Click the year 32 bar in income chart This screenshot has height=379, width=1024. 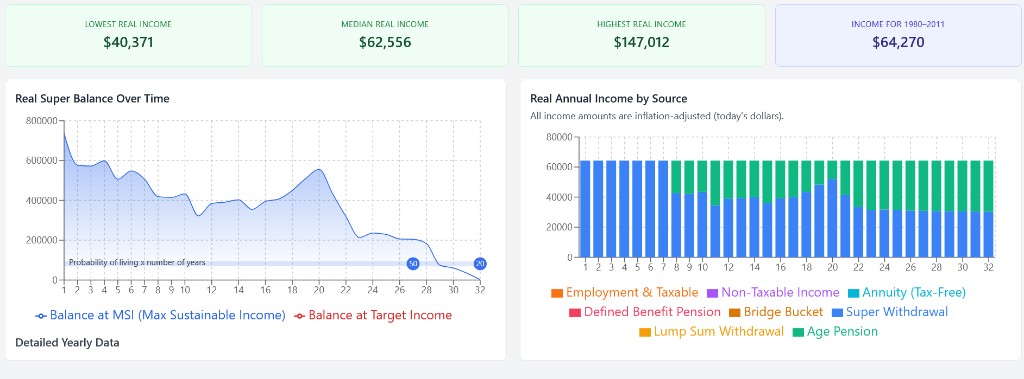pos(988,208)
